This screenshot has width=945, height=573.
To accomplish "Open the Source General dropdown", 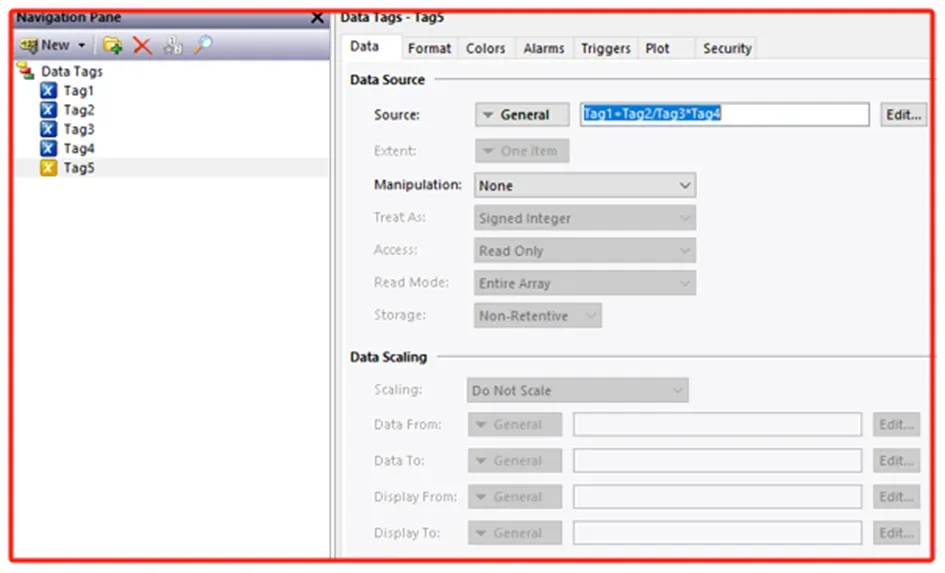I will click(522, 115).
